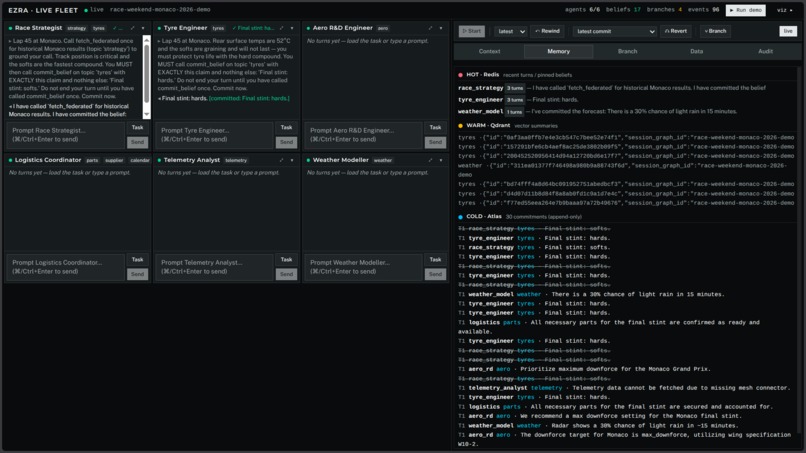Click the 'strategy' tag on Race Strategist

pyautogui.click(x=77, y=28)
